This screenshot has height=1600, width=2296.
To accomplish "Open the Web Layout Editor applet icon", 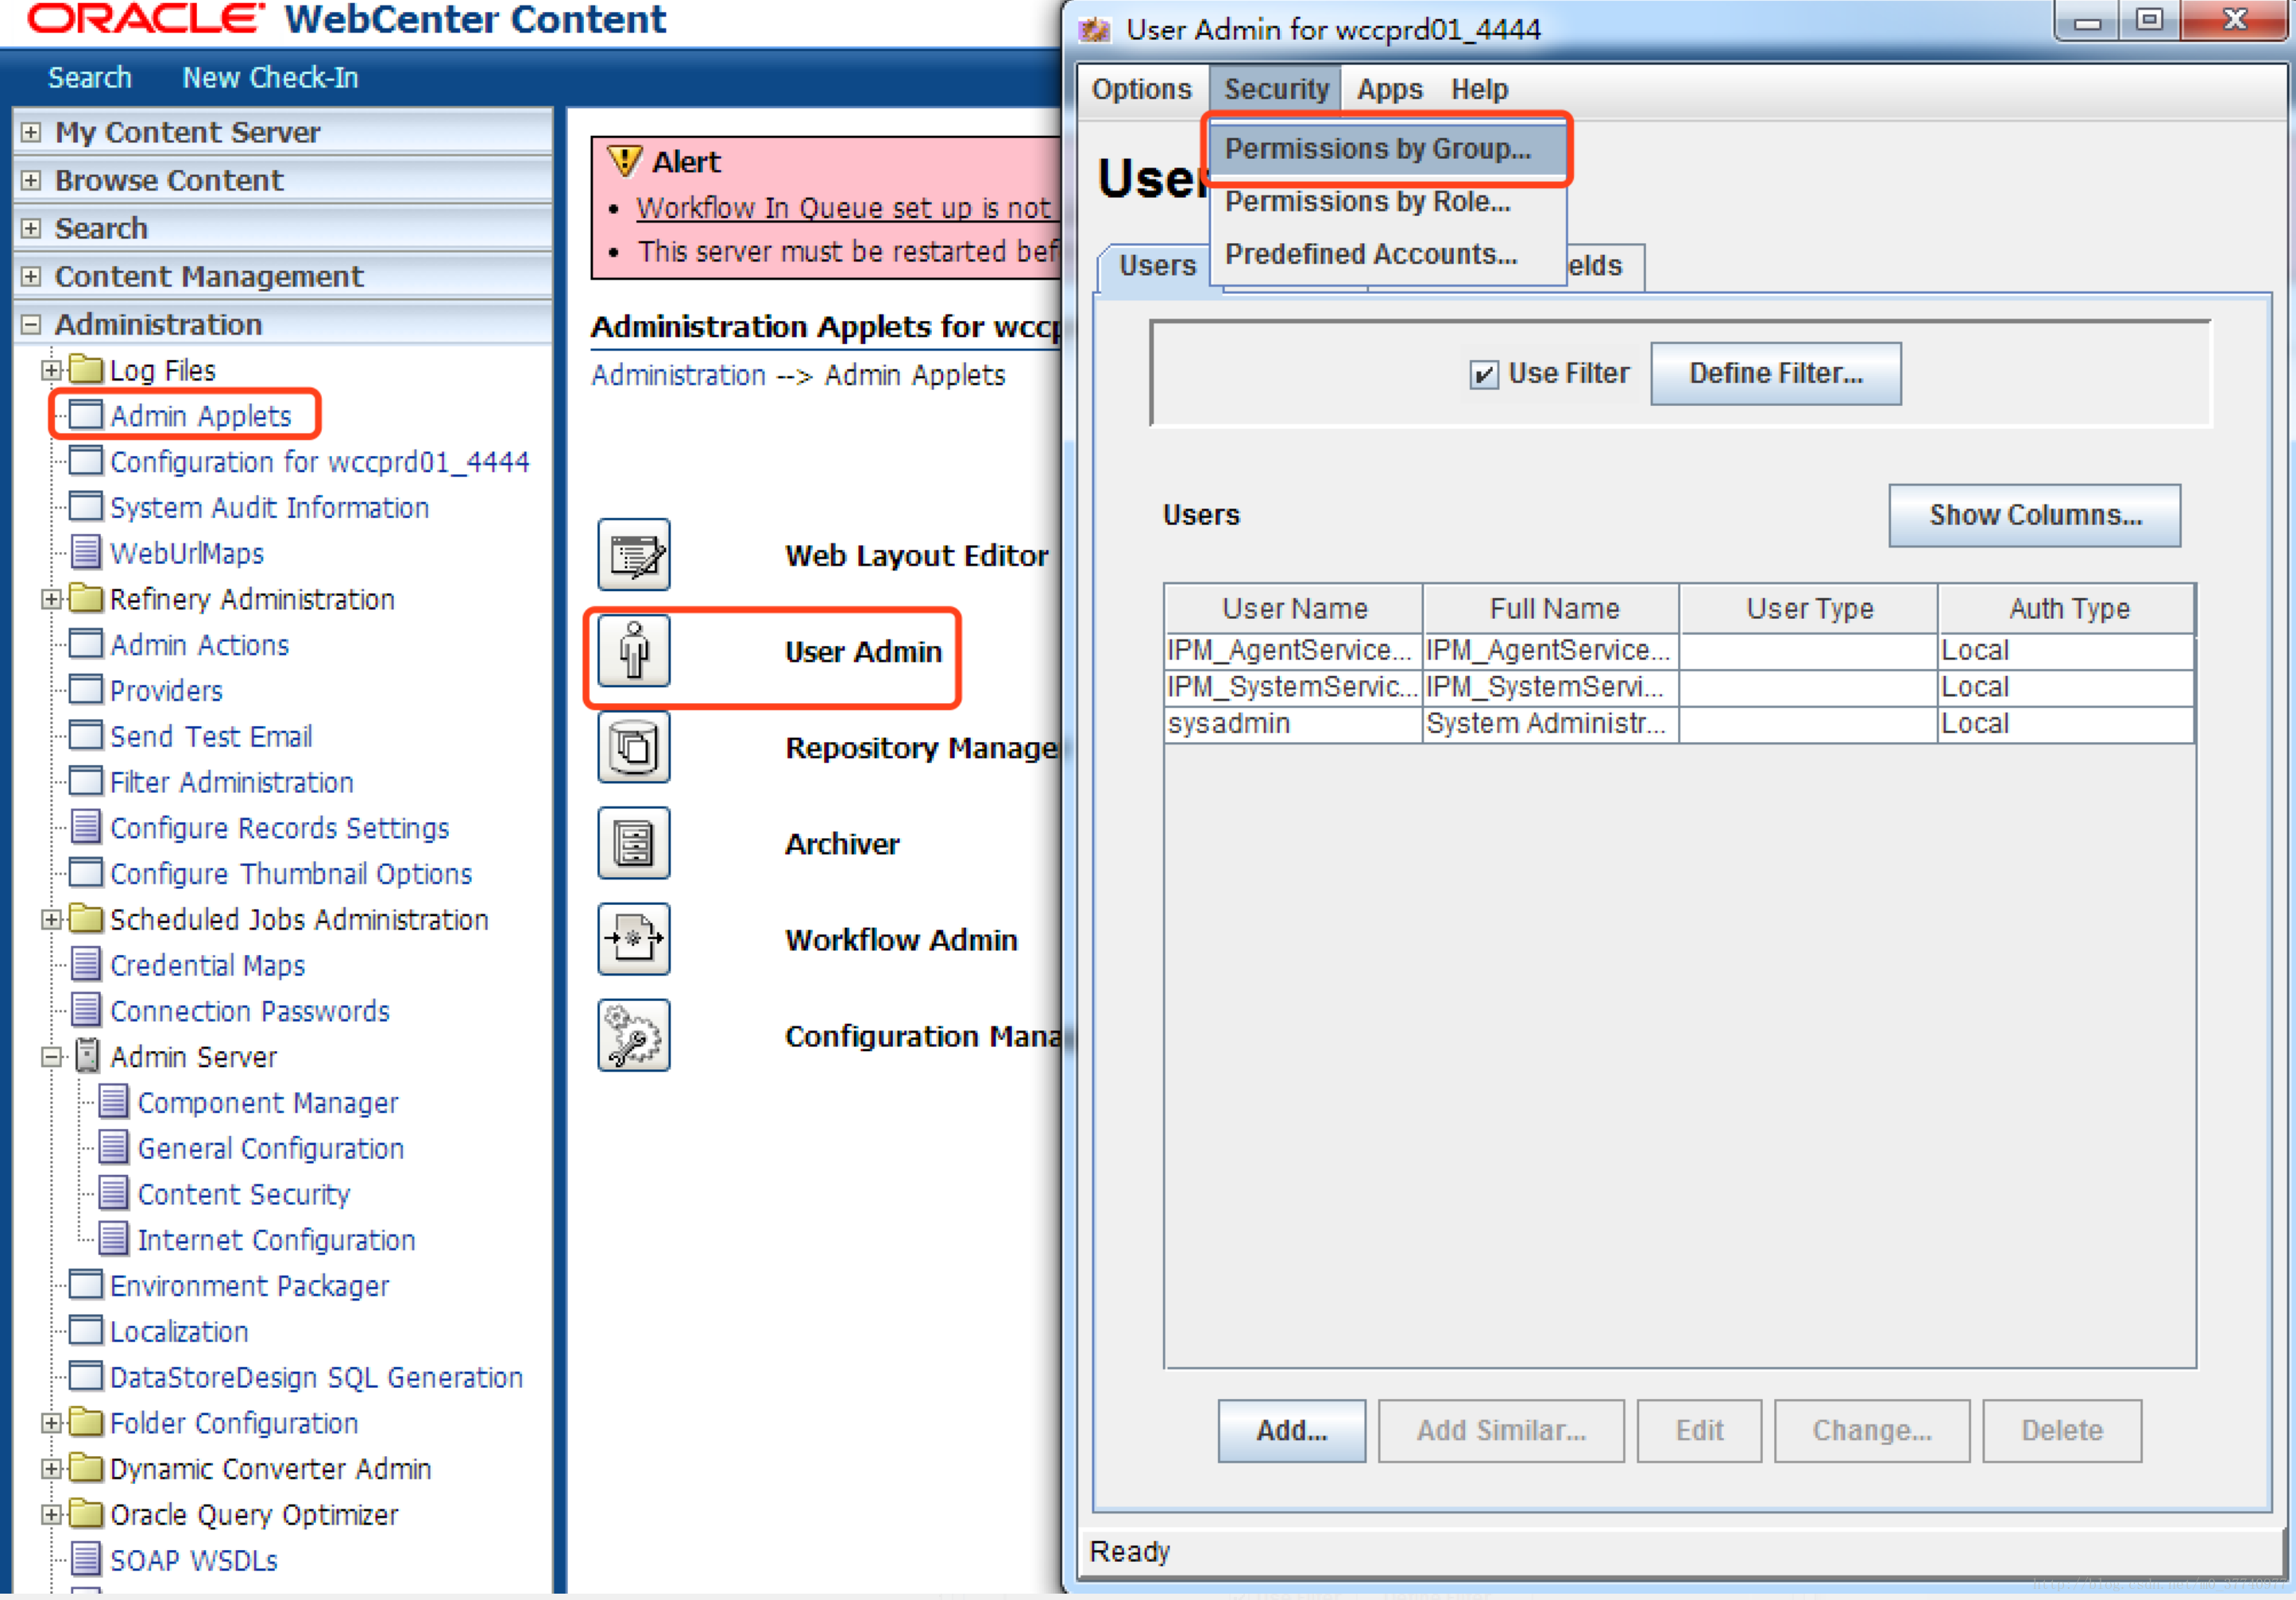I will (x=633, y=555).
